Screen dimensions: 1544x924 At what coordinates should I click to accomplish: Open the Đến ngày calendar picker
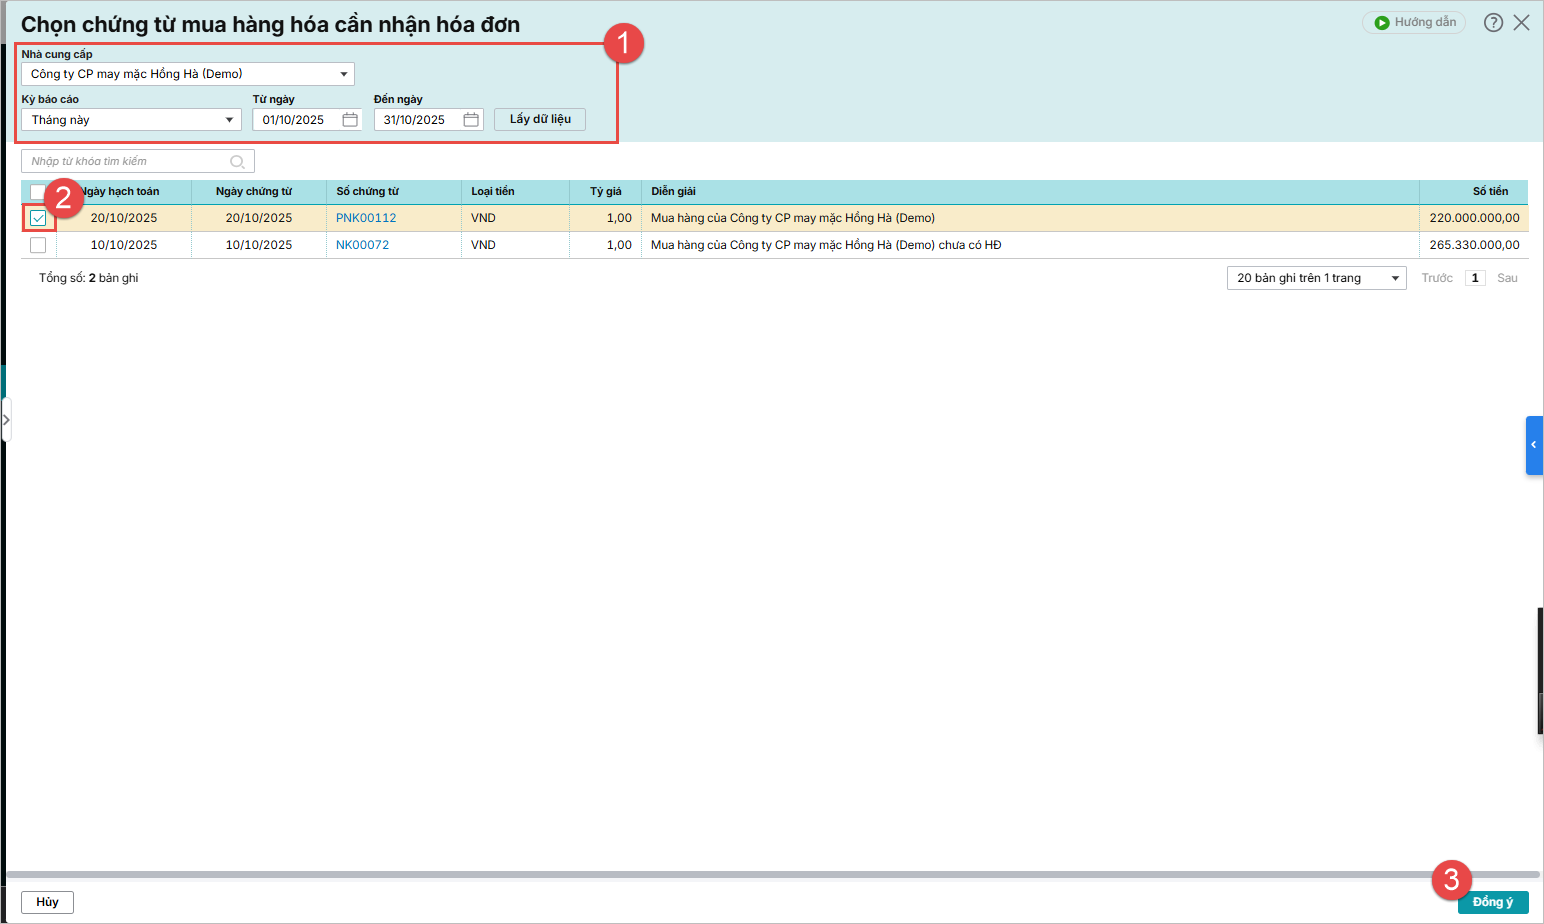coord(471,120)
